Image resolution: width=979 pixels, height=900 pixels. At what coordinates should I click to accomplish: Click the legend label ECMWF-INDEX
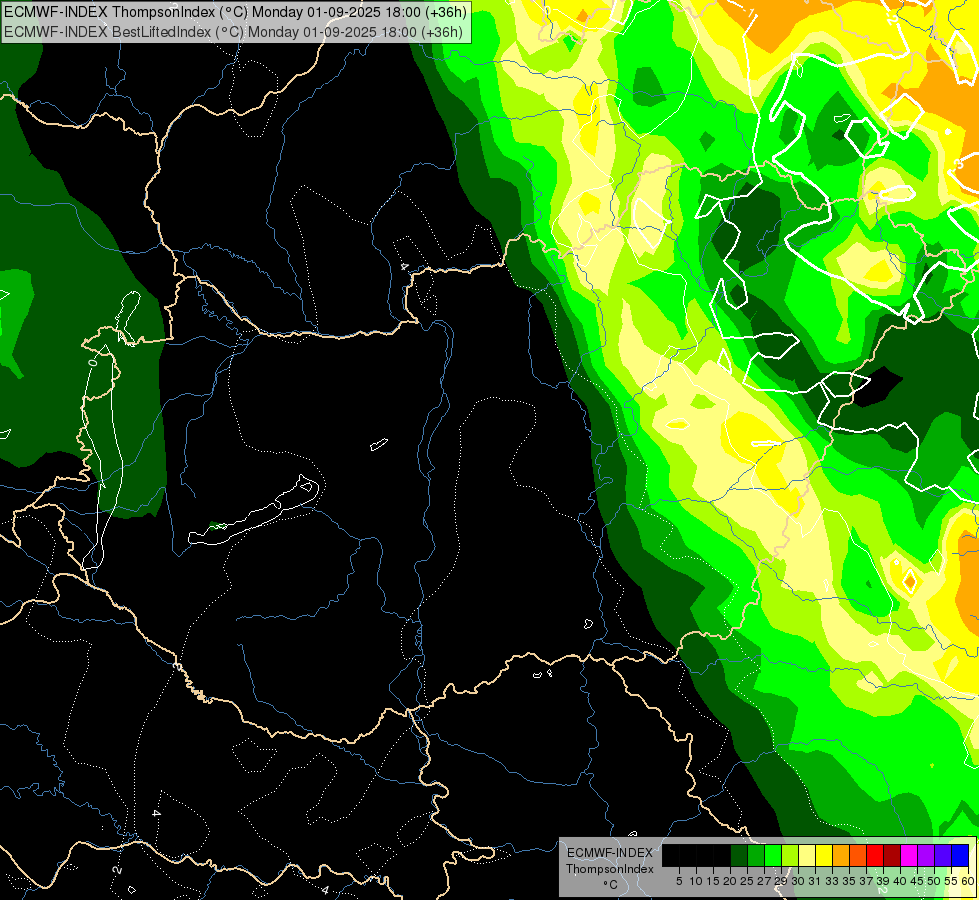[x=610, y=853]
